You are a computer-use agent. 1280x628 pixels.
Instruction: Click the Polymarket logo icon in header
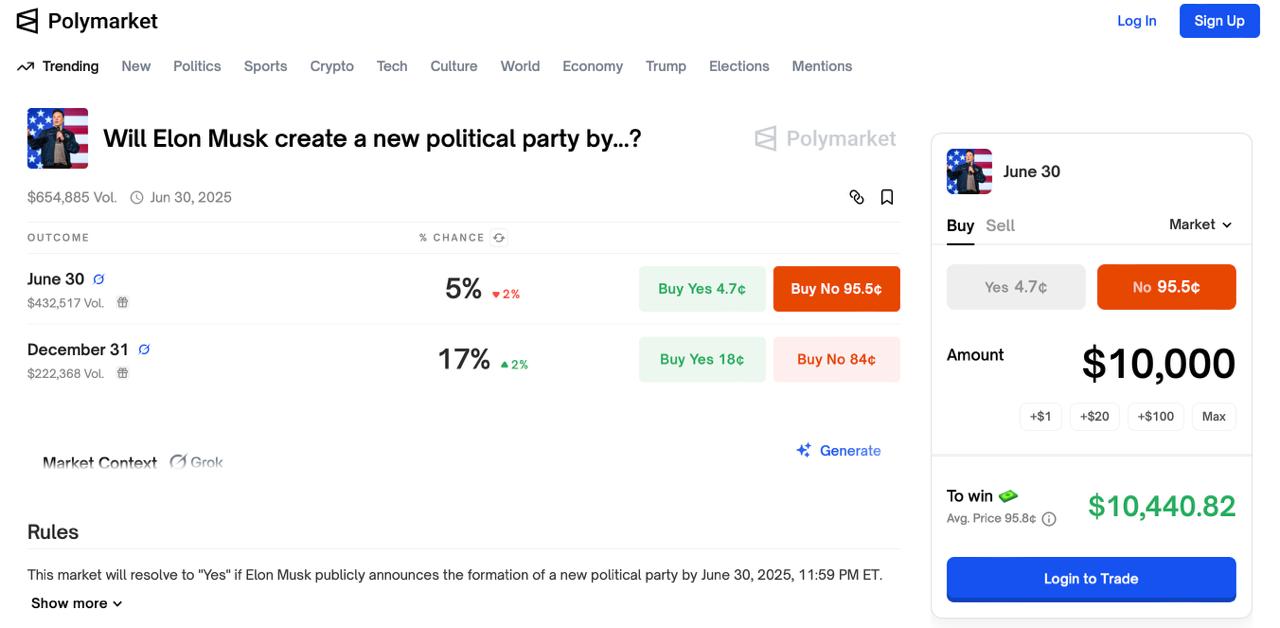[27, 21]
